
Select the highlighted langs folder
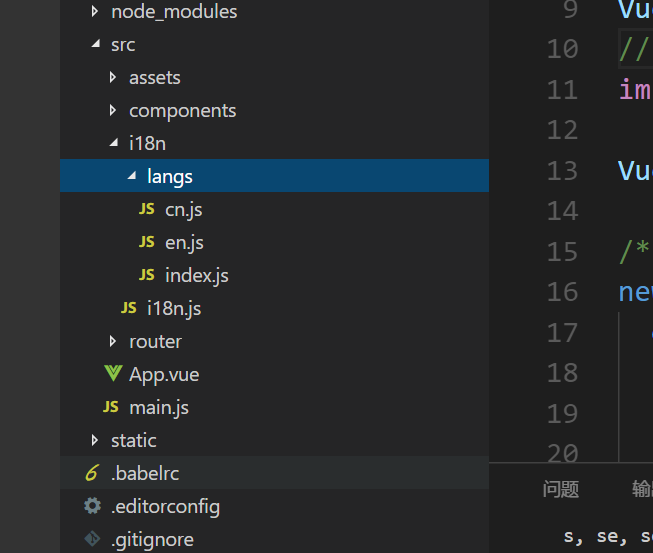tap(274, 175)
